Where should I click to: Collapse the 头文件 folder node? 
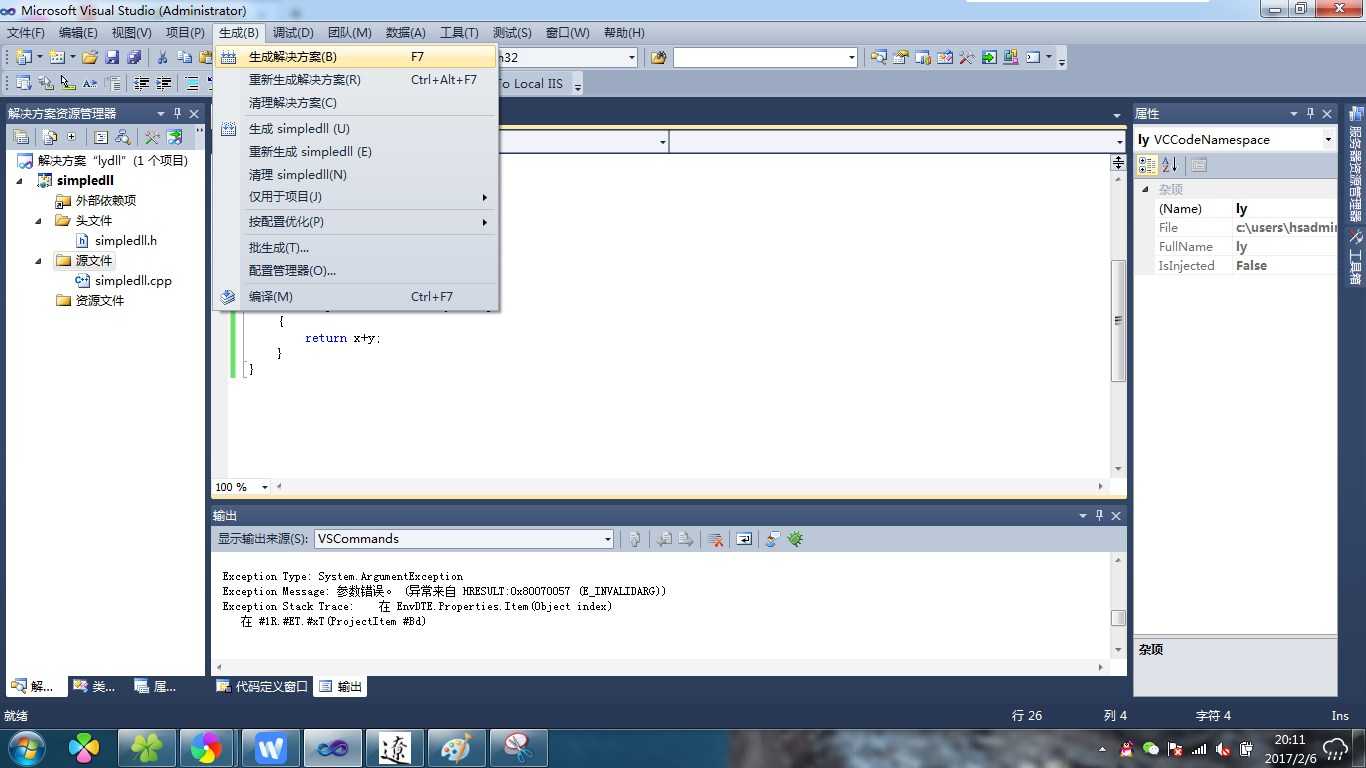(x=39, y=221)
